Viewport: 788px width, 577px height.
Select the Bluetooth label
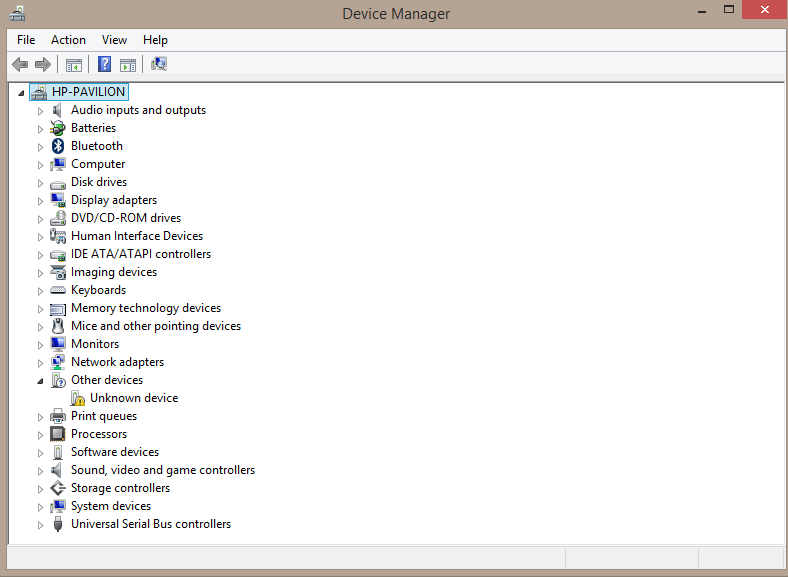pyautogui.click(x=97, y=146)
